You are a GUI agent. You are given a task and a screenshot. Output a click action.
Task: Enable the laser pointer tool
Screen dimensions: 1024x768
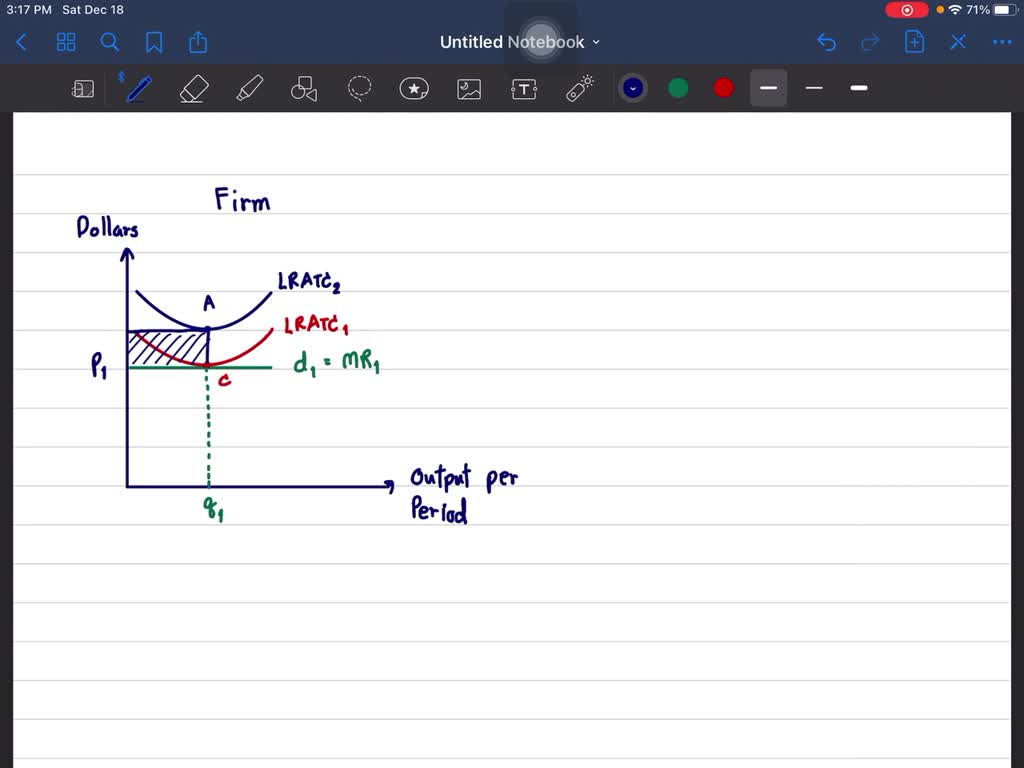pyautogui.click(x=579, y=88)
